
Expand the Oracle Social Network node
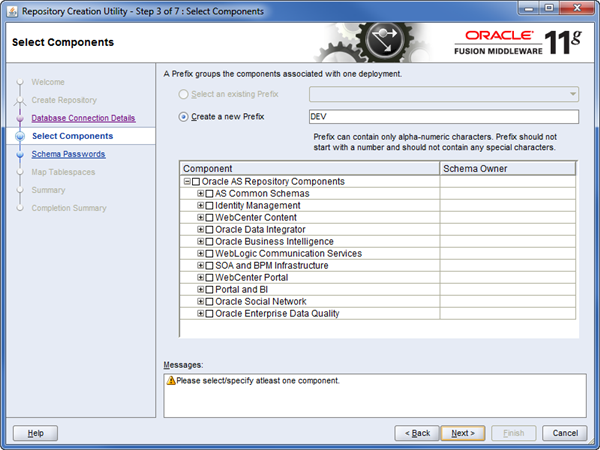click(x=200, y=301)
